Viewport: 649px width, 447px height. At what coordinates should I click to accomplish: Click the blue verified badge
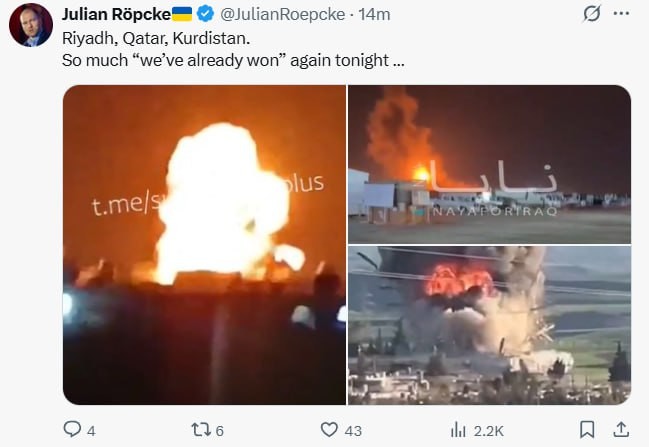205,14
